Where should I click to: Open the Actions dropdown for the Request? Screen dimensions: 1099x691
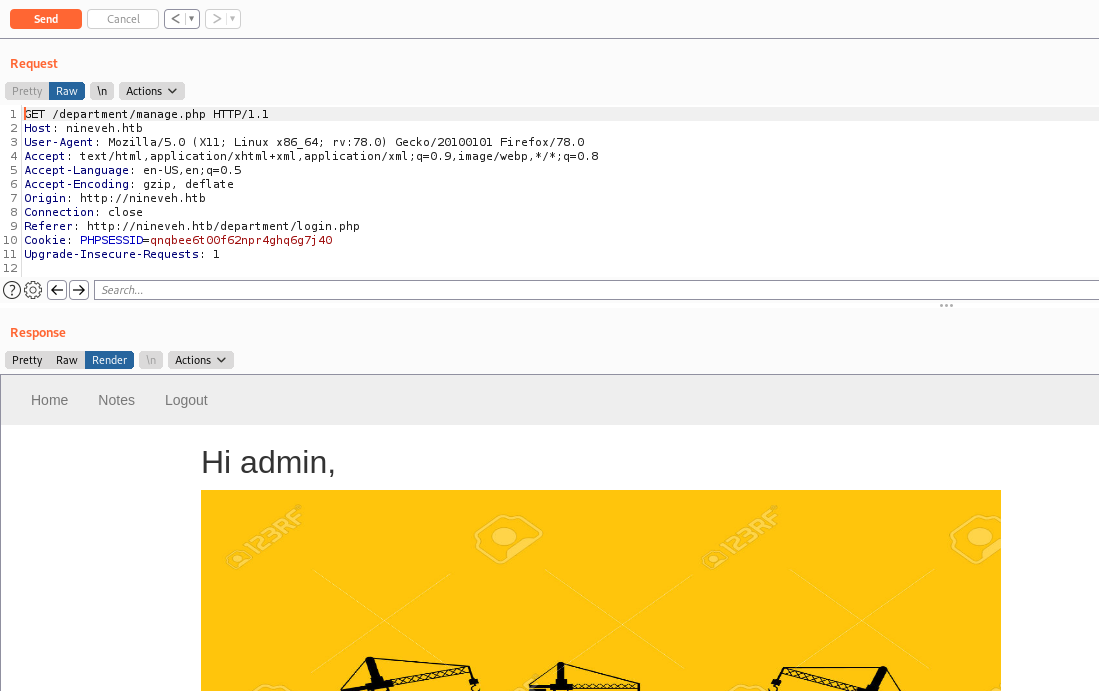click(151, 90)
